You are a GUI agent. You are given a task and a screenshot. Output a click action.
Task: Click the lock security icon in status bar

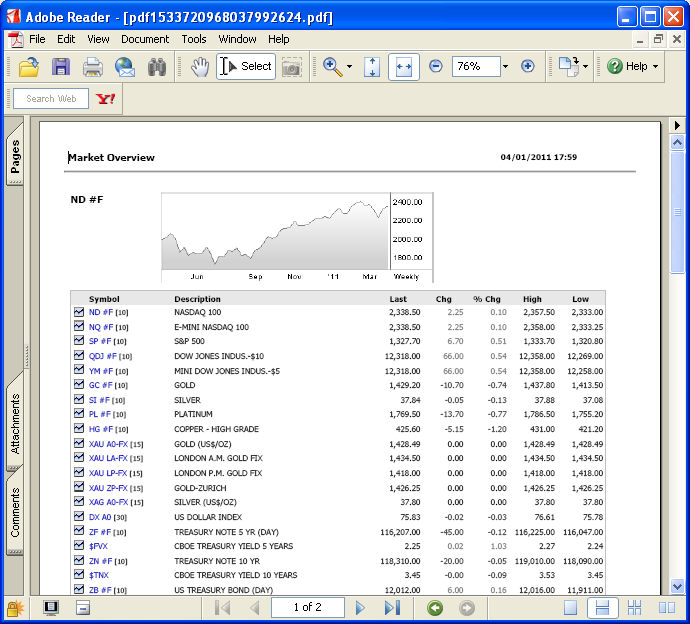15,609
